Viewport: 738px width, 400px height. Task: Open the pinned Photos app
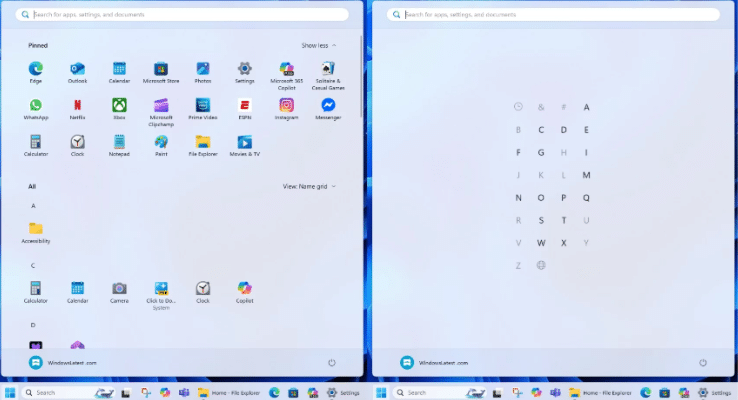click(x=203, y=72)
